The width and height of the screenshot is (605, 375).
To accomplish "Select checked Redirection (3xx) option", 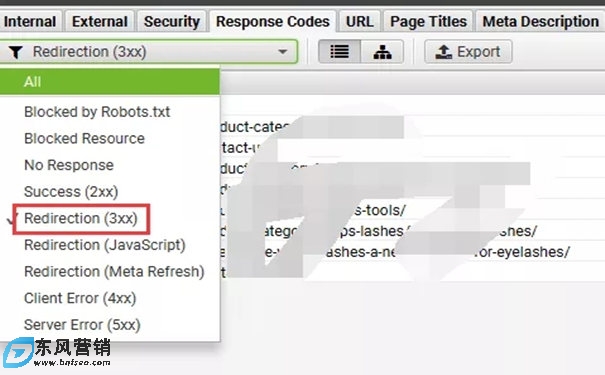I will coord(81,218).
